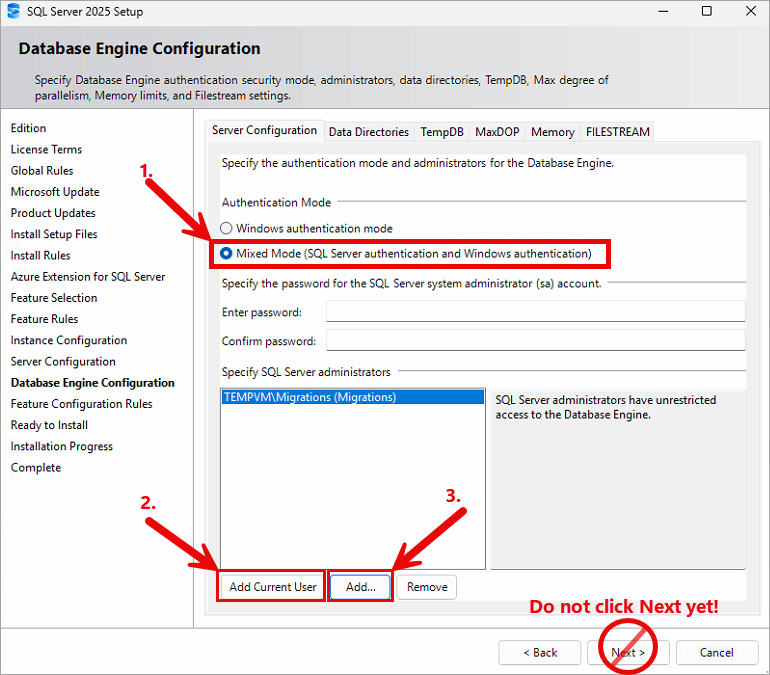Go back with the Back button
This screenshot has width=770, height=675.
tap(540, 653)
